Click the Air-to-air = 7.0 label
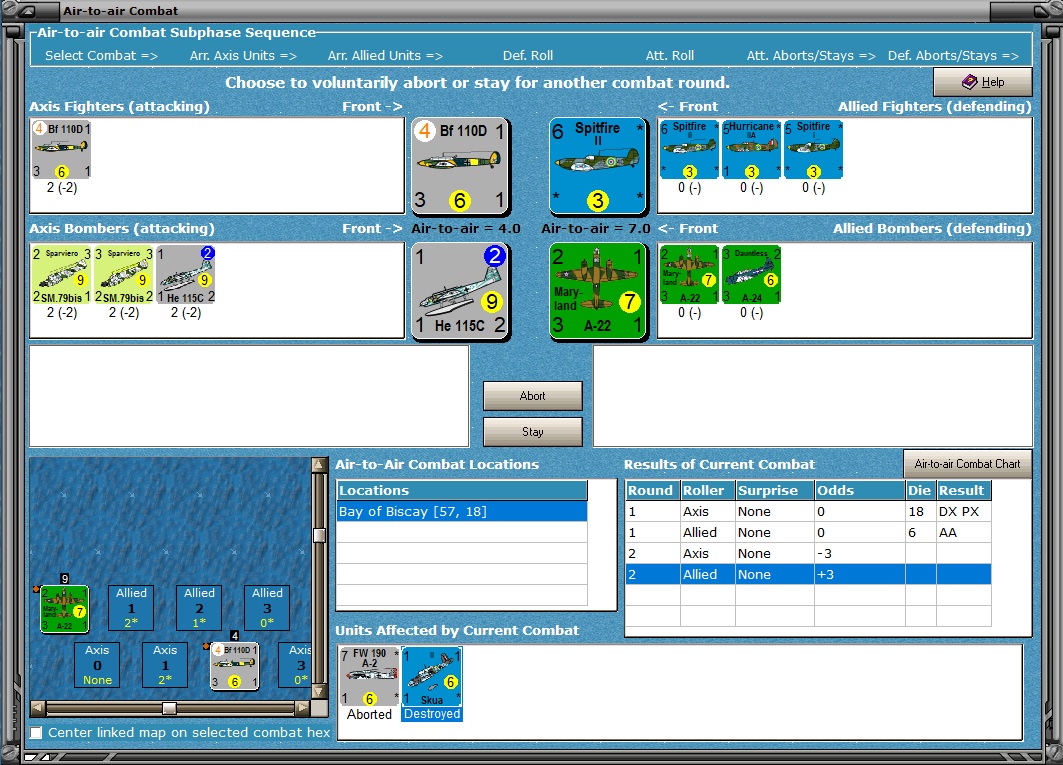The image size is (1063, 765). 596,229
